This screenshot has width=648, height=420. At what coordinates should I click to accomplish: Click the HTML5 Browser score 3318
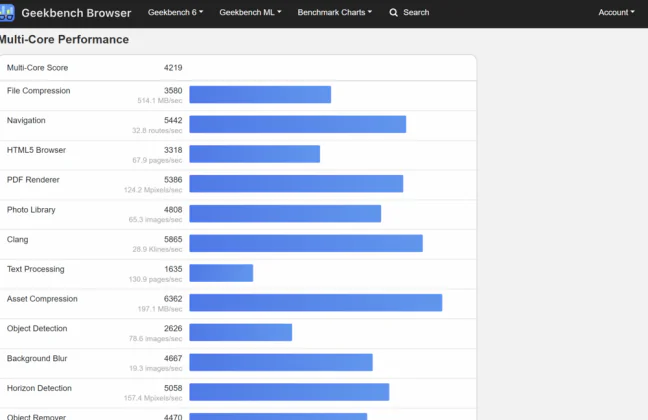tap(173, 150)
